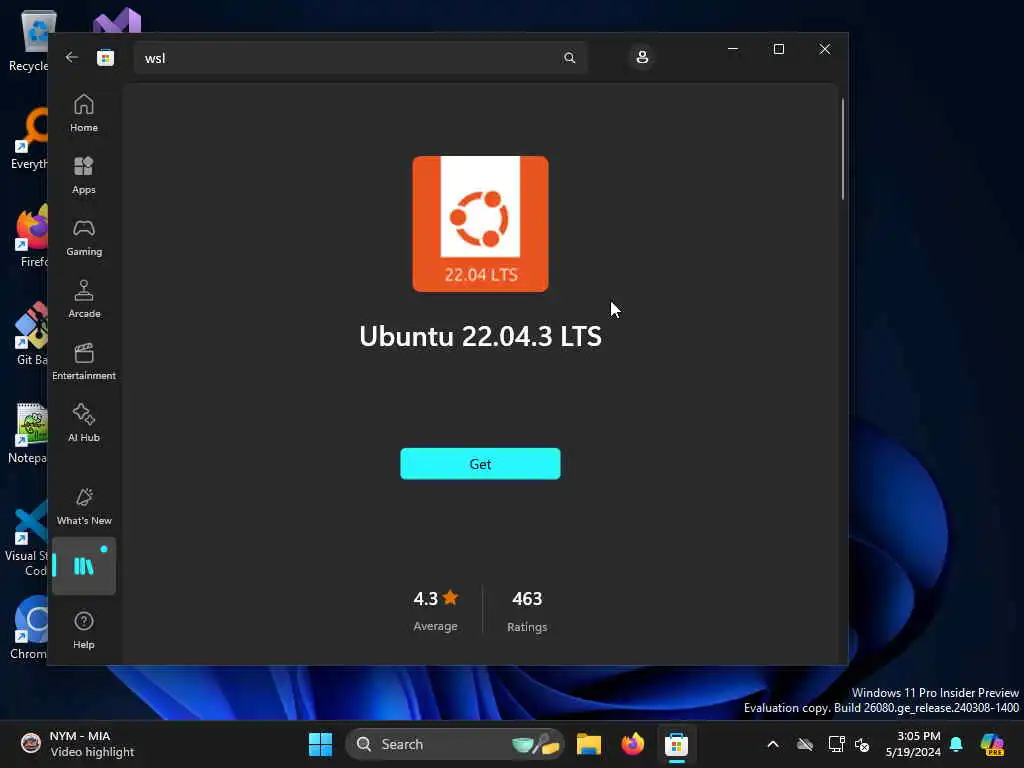
Task: Maximize the Microsoft Store window
Action: point(778,49)
